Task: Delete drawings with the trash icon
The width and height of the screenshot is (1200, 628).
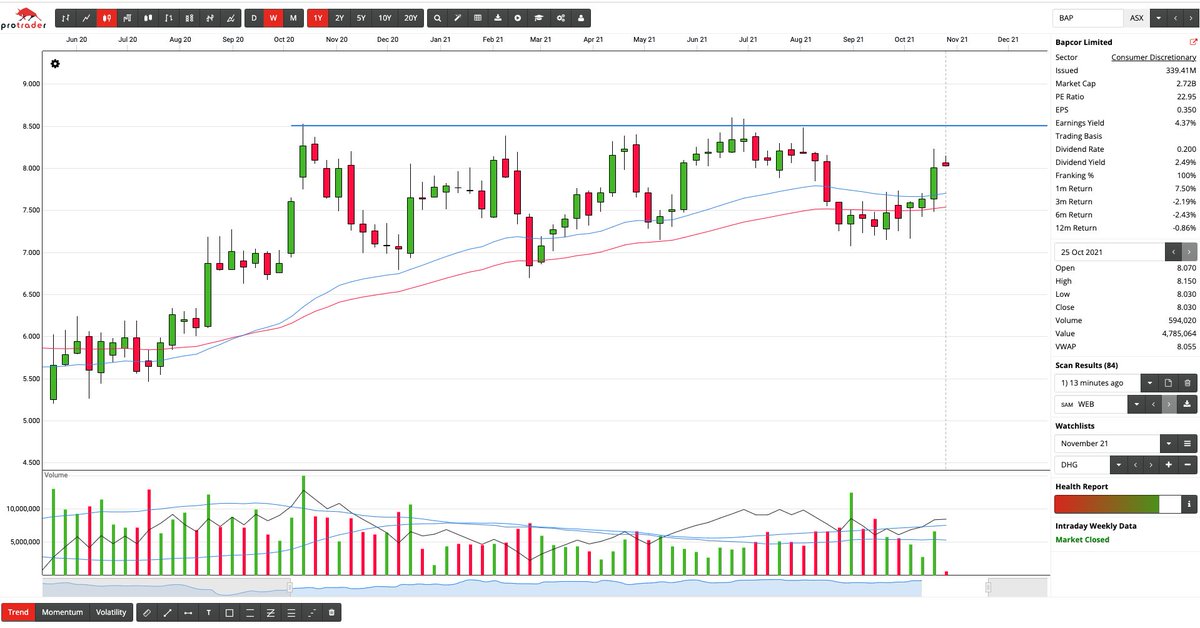Action: pos(332,612)
